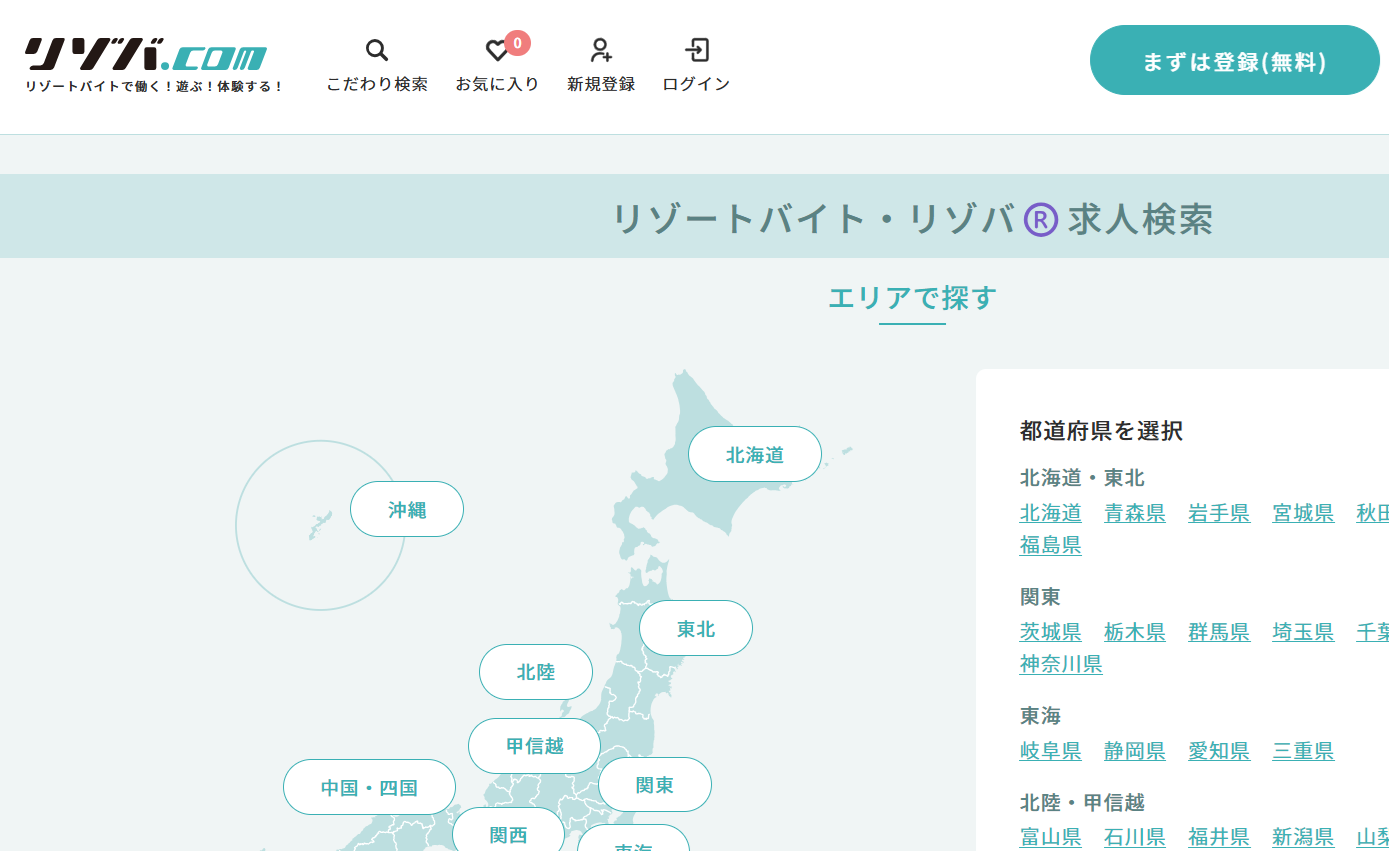Choose the 東北 region on the map

(695, 629)
